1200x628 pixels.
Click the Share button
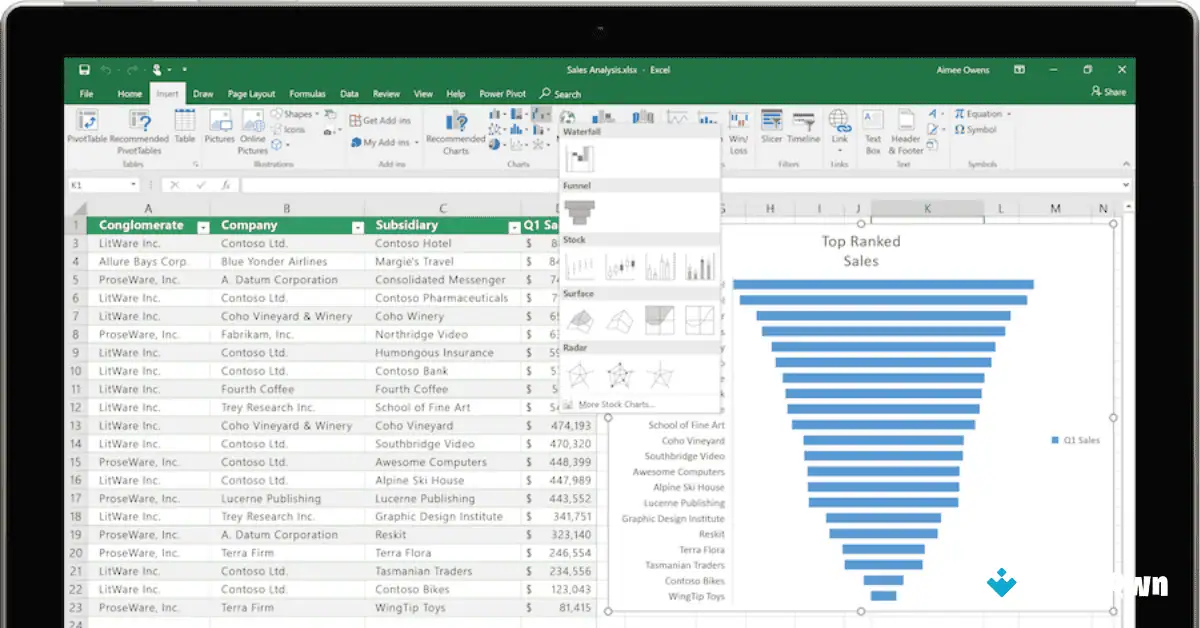coord(1111,92)
